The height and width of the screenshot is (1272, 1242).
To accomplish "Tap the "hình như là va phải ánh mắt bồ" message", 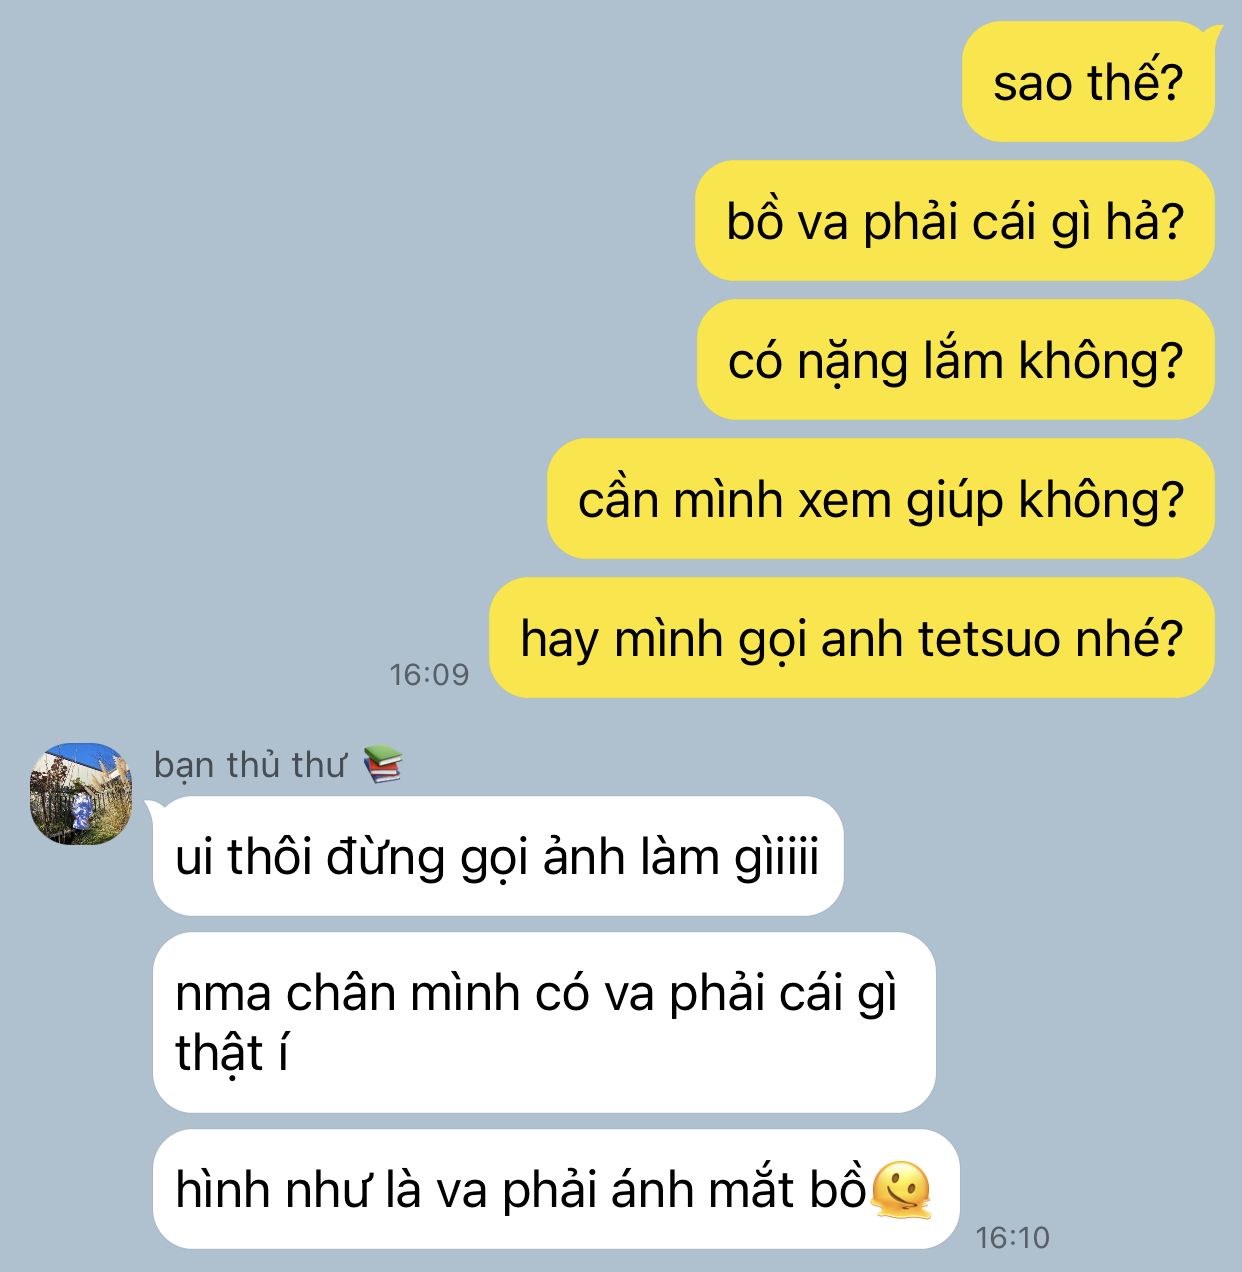I will click(556, 1190).
